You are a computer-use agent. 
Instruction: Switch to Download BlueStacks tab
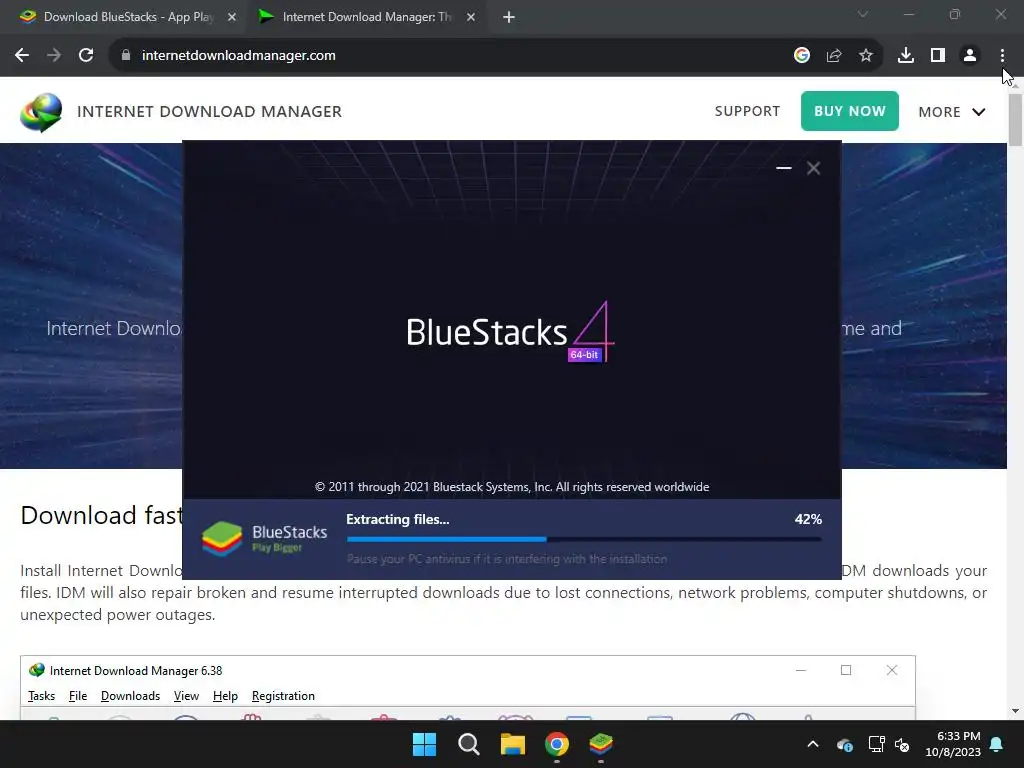coord(129,17)
